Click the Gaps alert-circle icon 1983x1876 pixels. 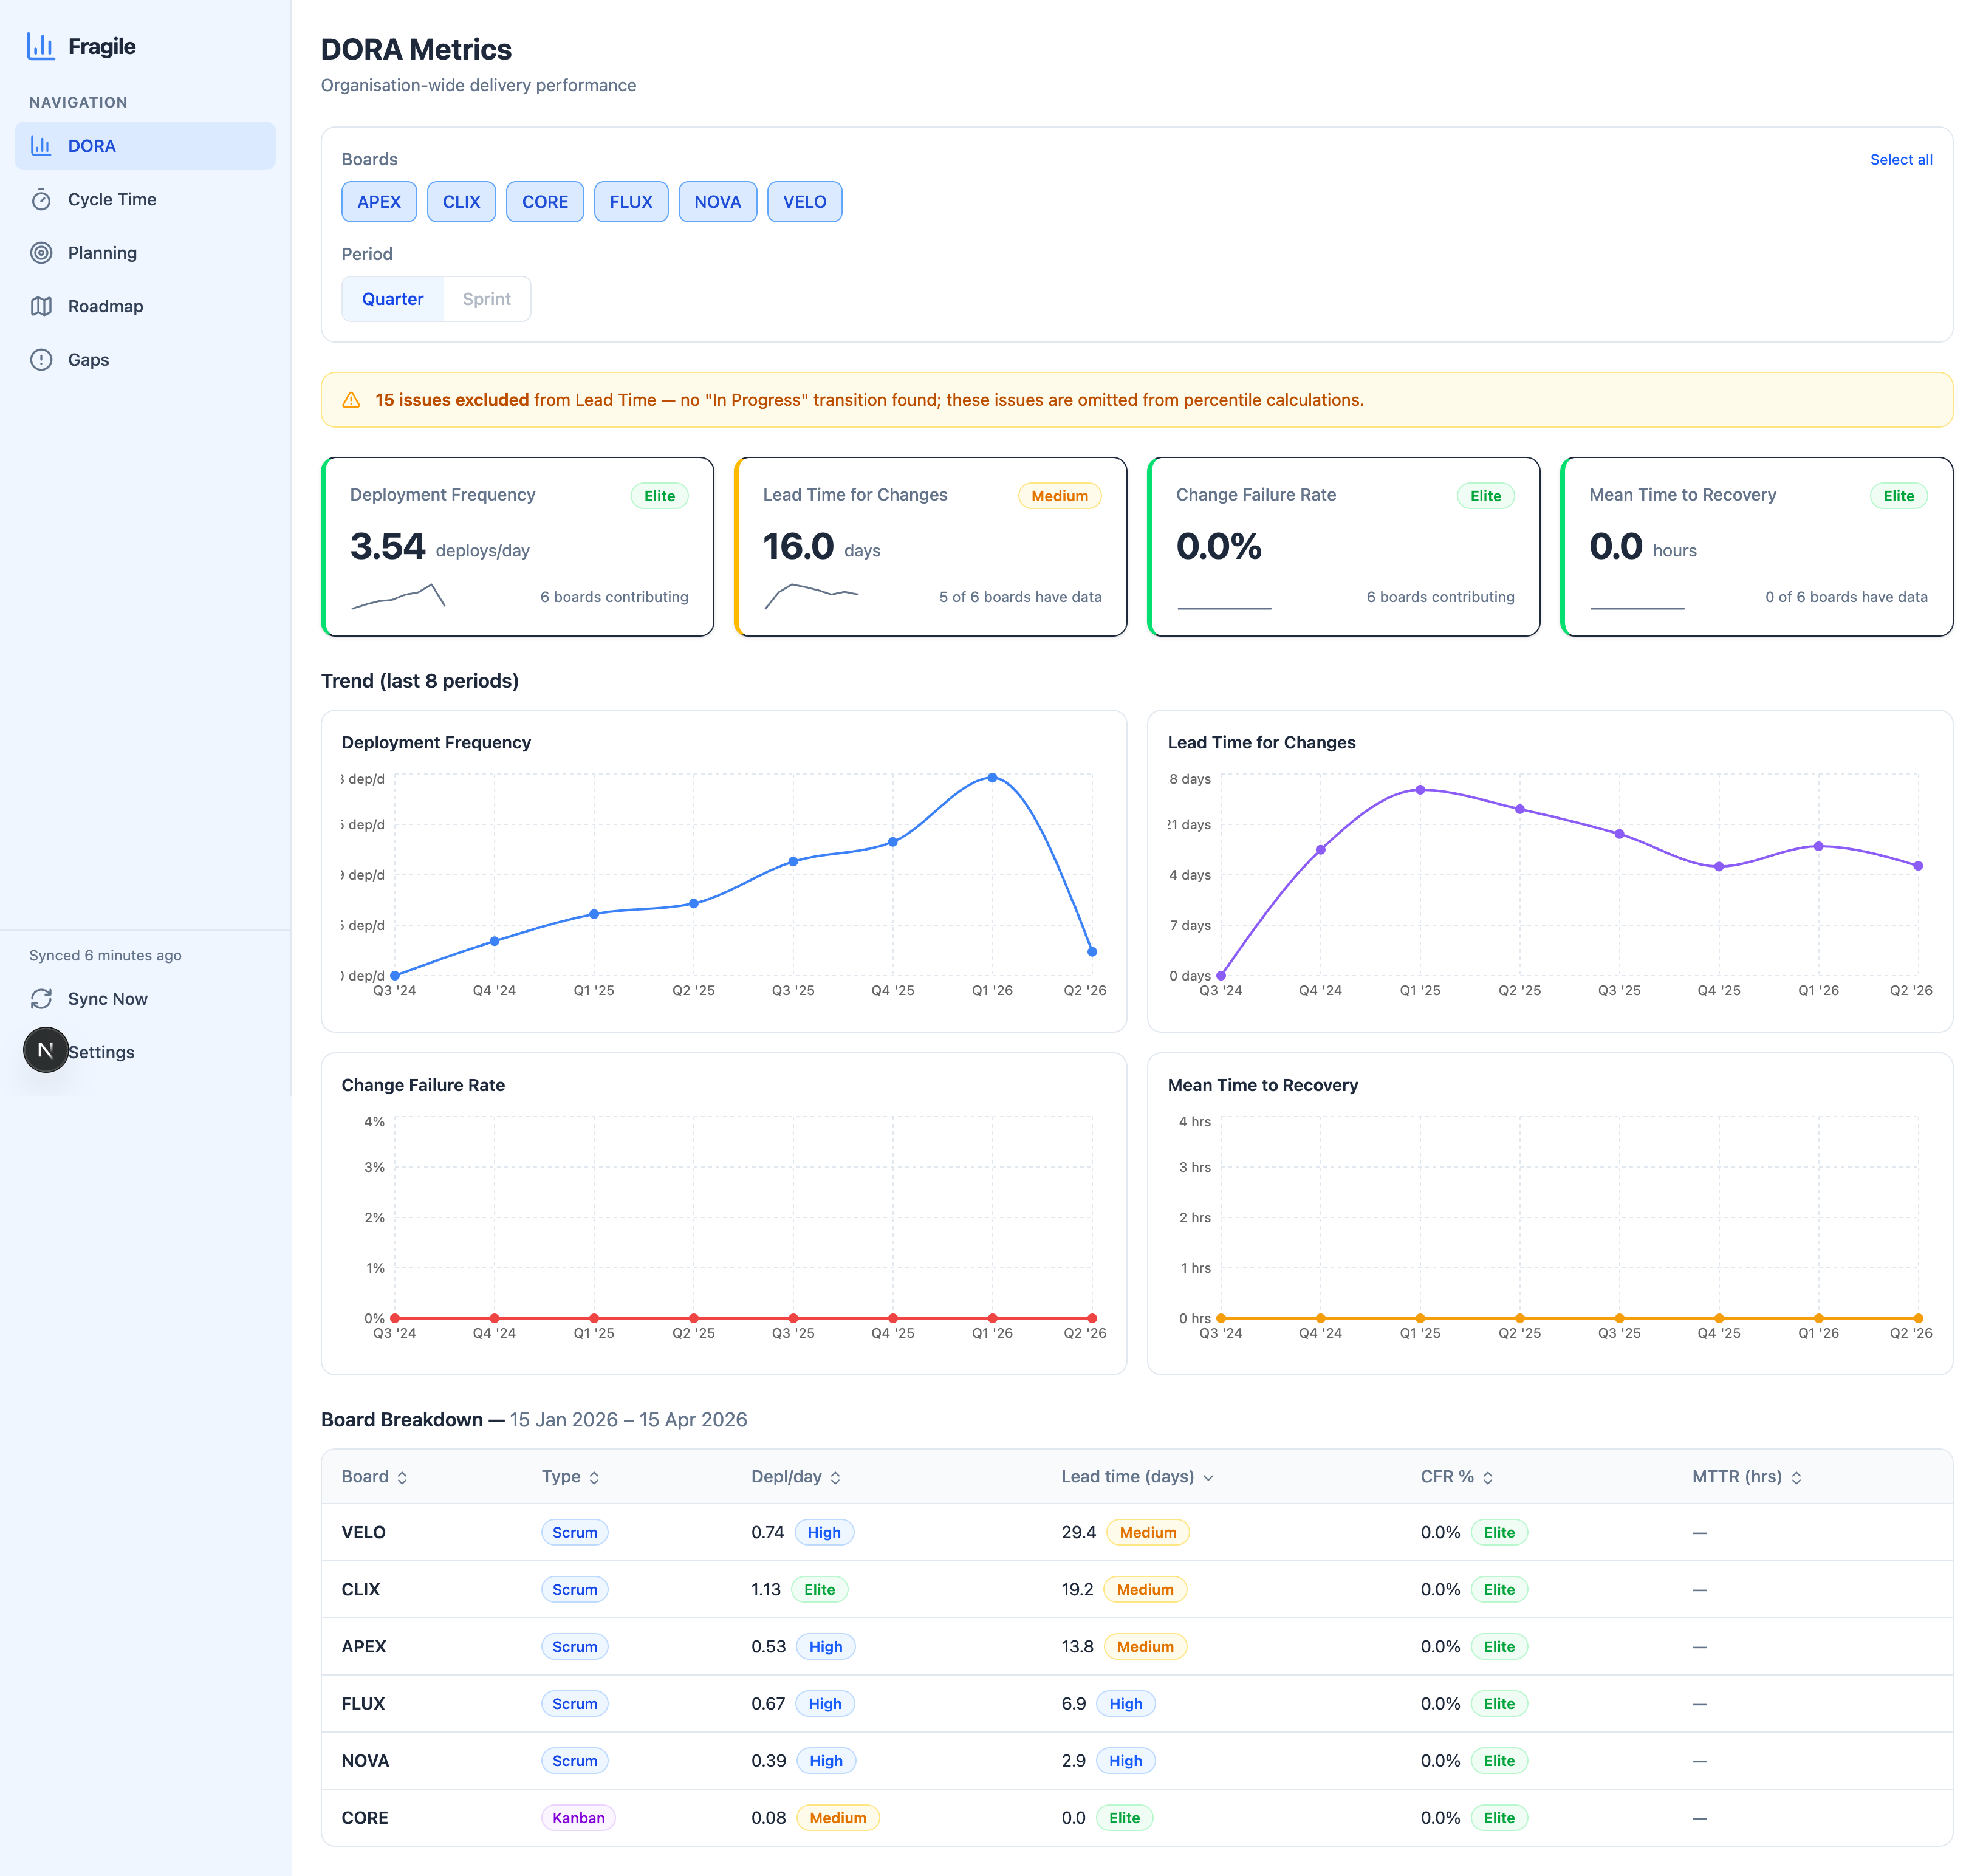(x=41, y=360)
